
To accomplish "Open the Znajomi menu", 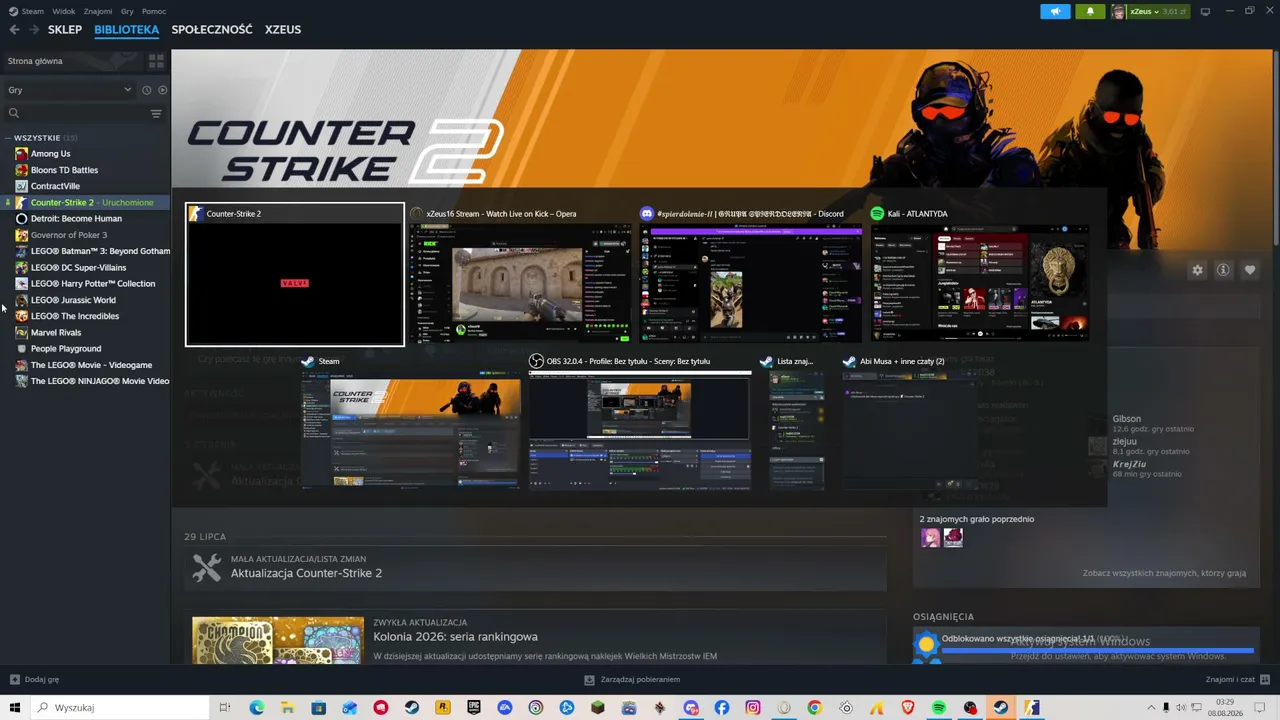I will click(98, 11).
